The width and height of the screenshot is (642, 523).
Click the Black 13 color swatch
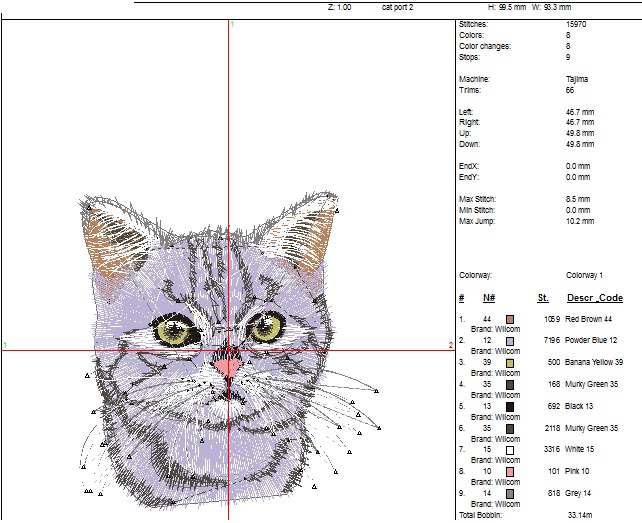510,406
